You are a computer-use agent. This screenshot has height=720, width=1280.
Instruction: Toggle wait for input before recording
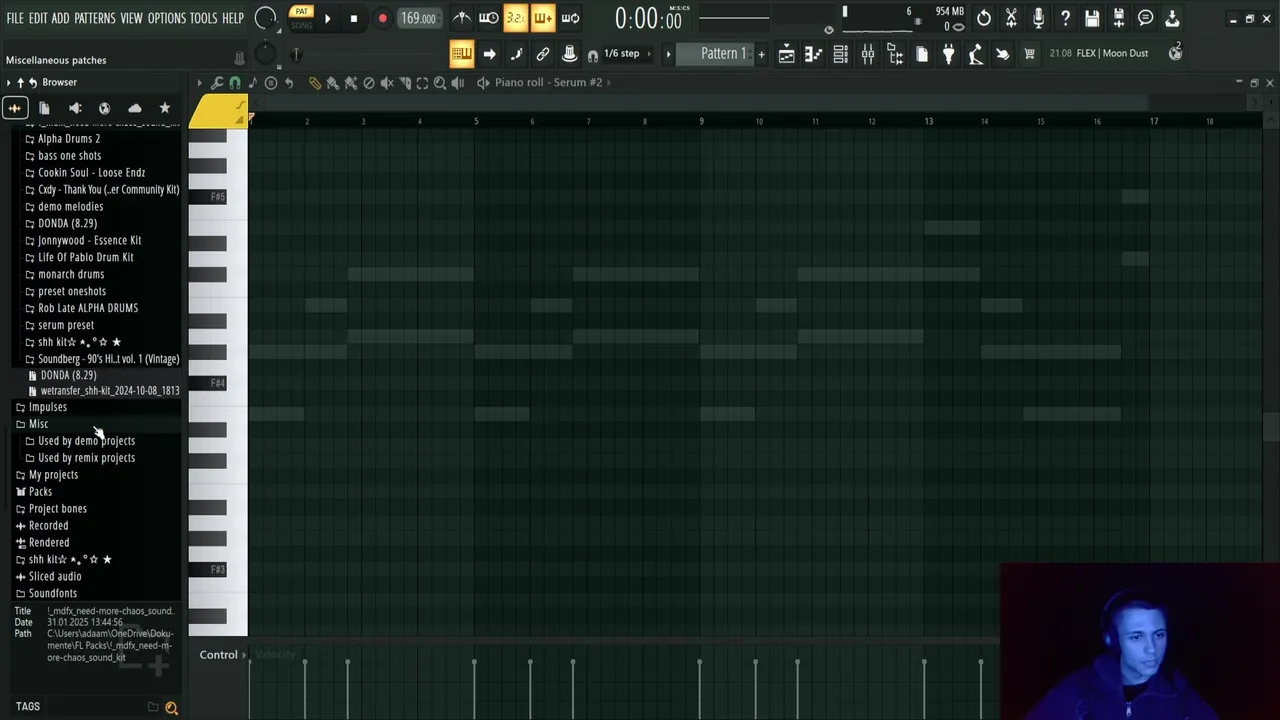(x=489, y=18)
